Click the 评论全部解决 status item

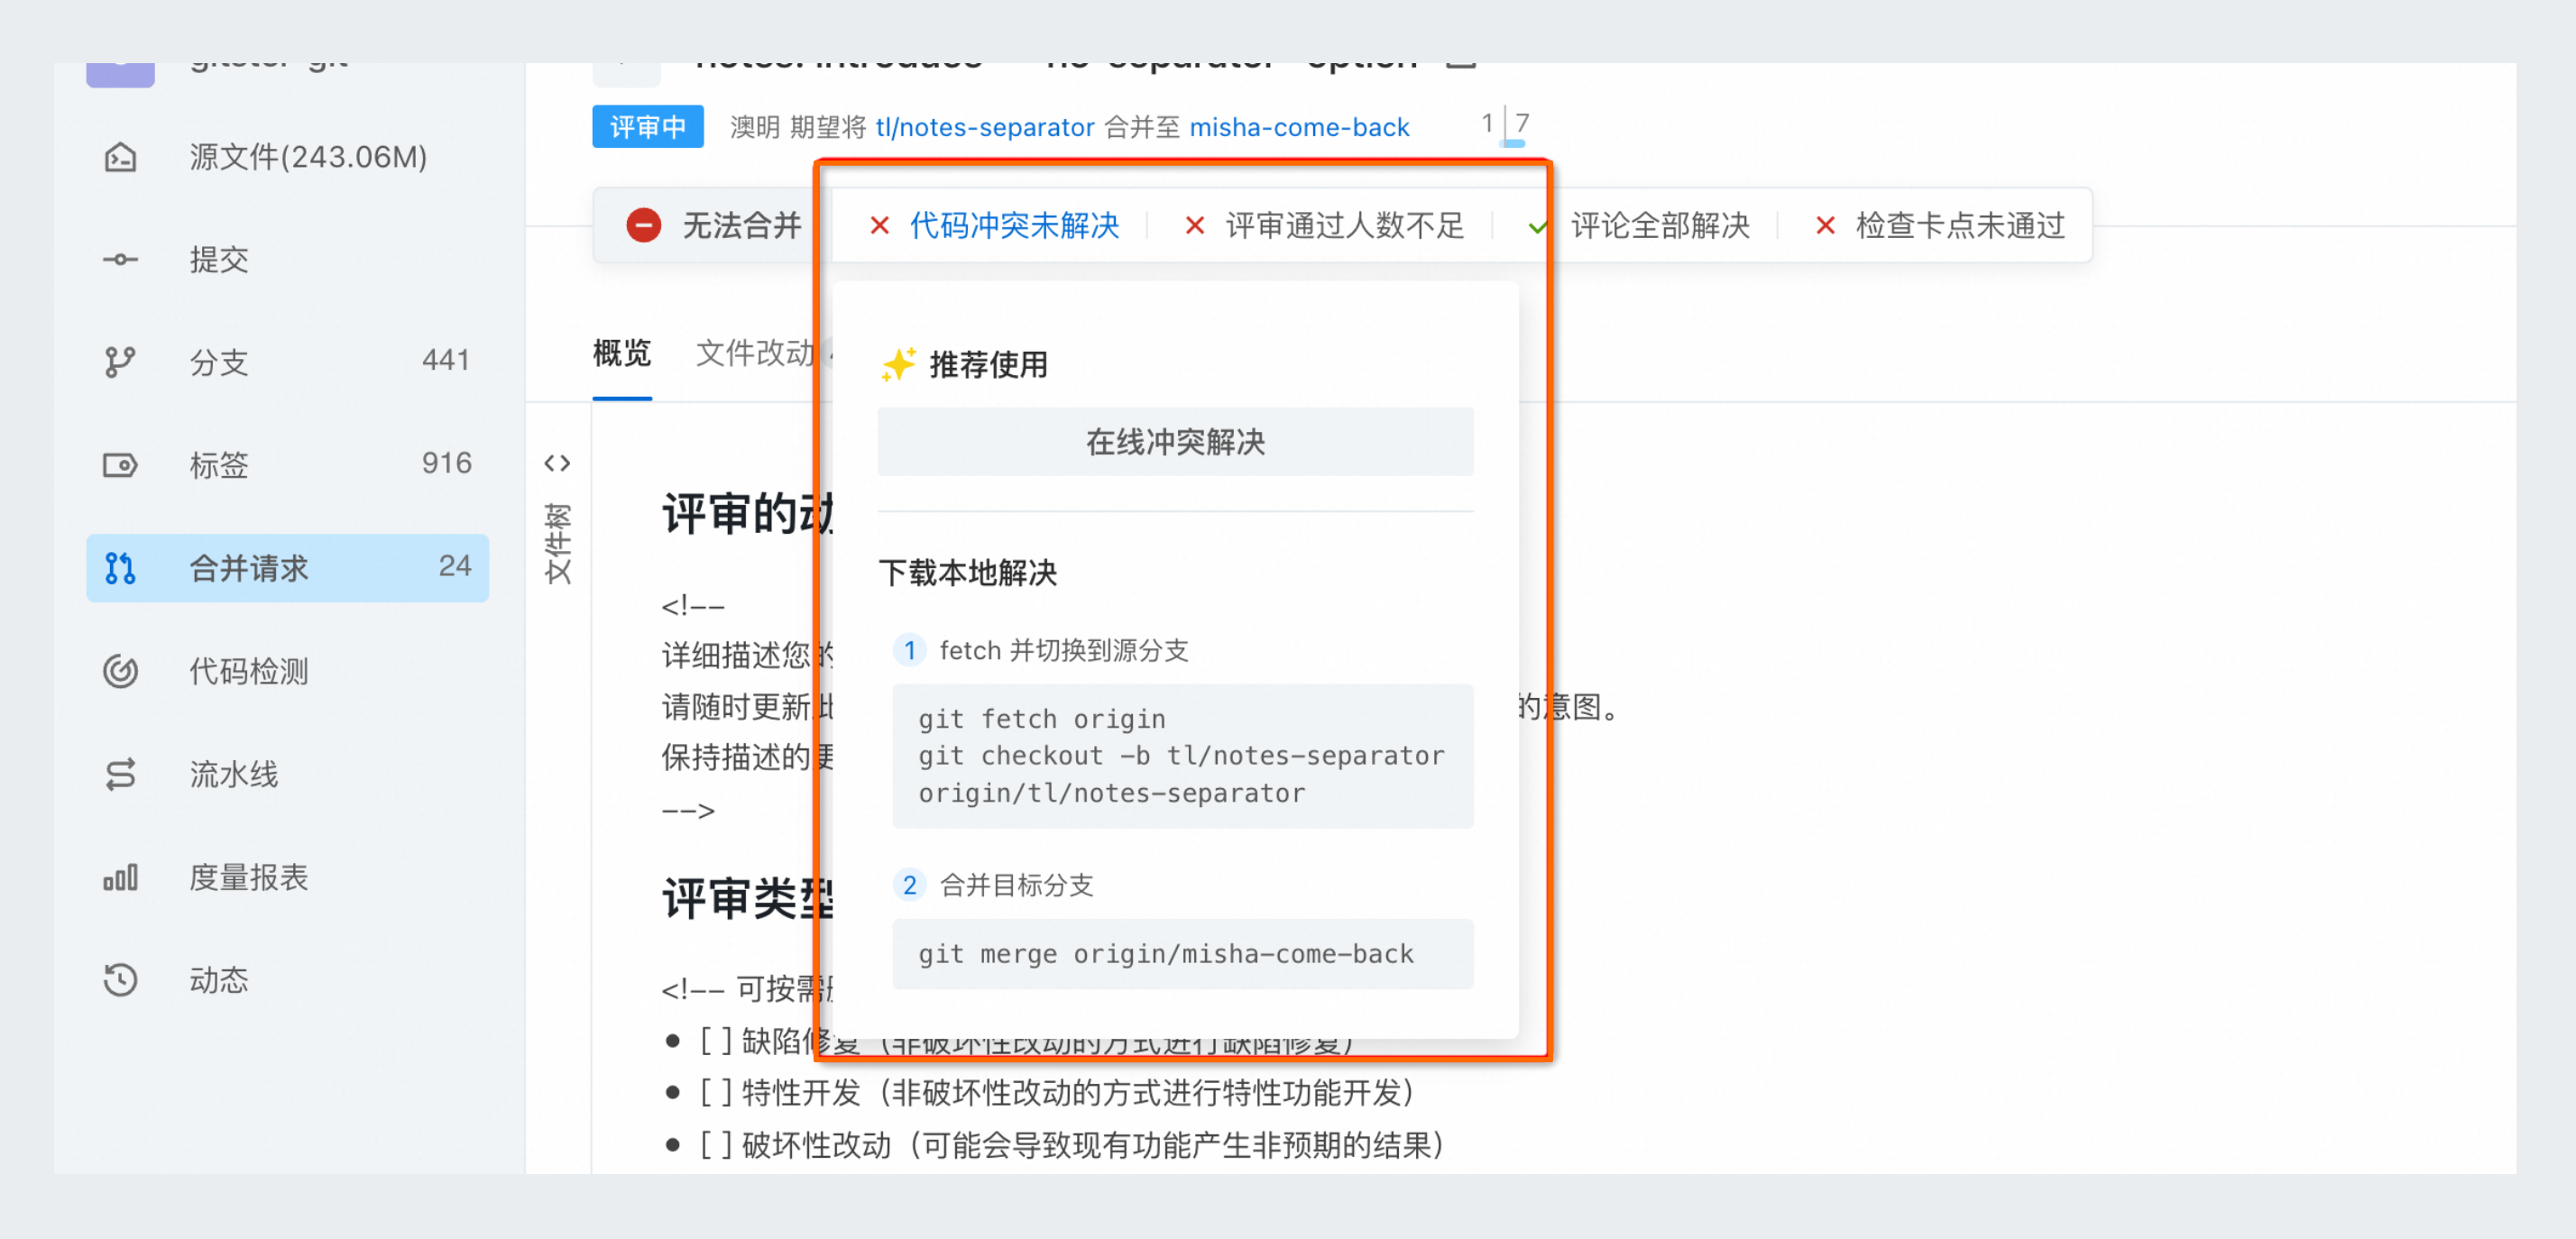pos(1660,225)
